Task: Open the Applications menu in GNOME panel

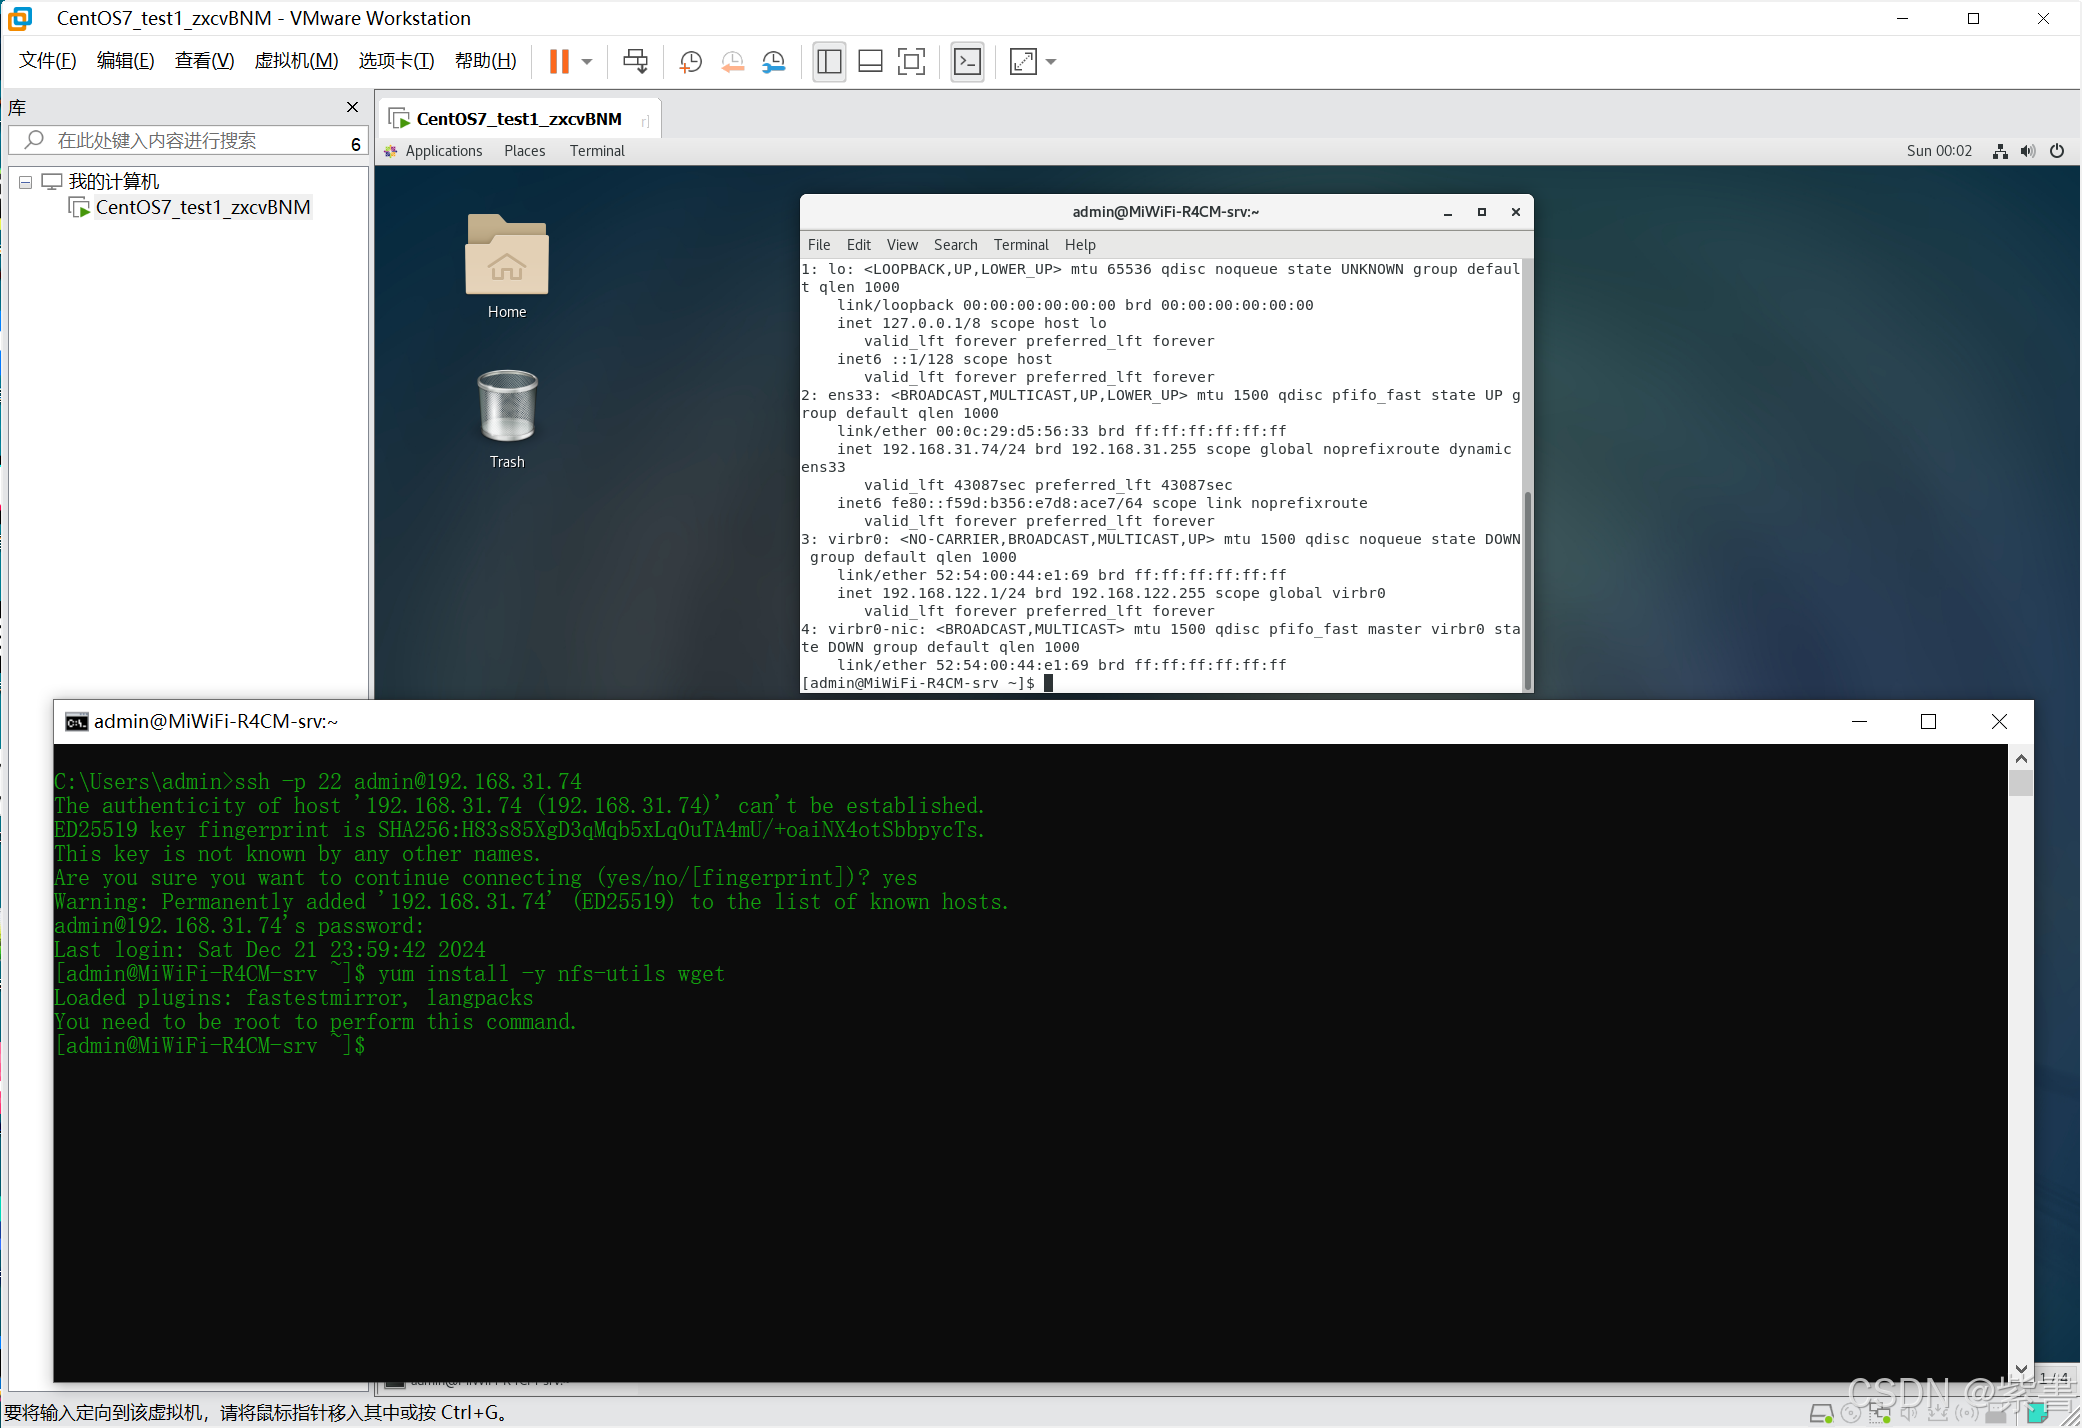Action: tap(443, 151)
